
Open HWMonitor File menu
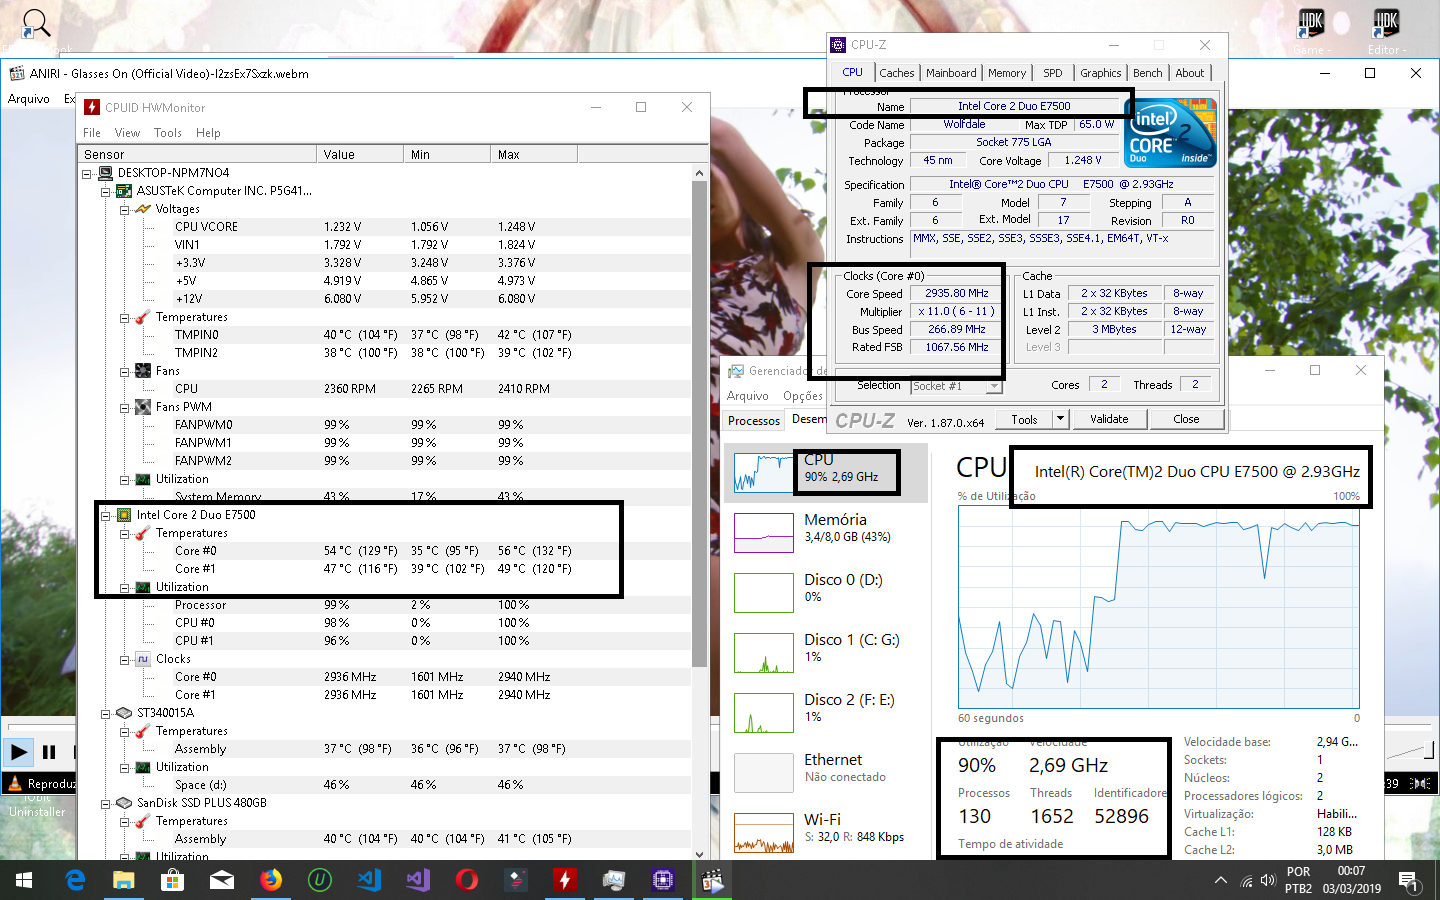[x=92, y=133]
